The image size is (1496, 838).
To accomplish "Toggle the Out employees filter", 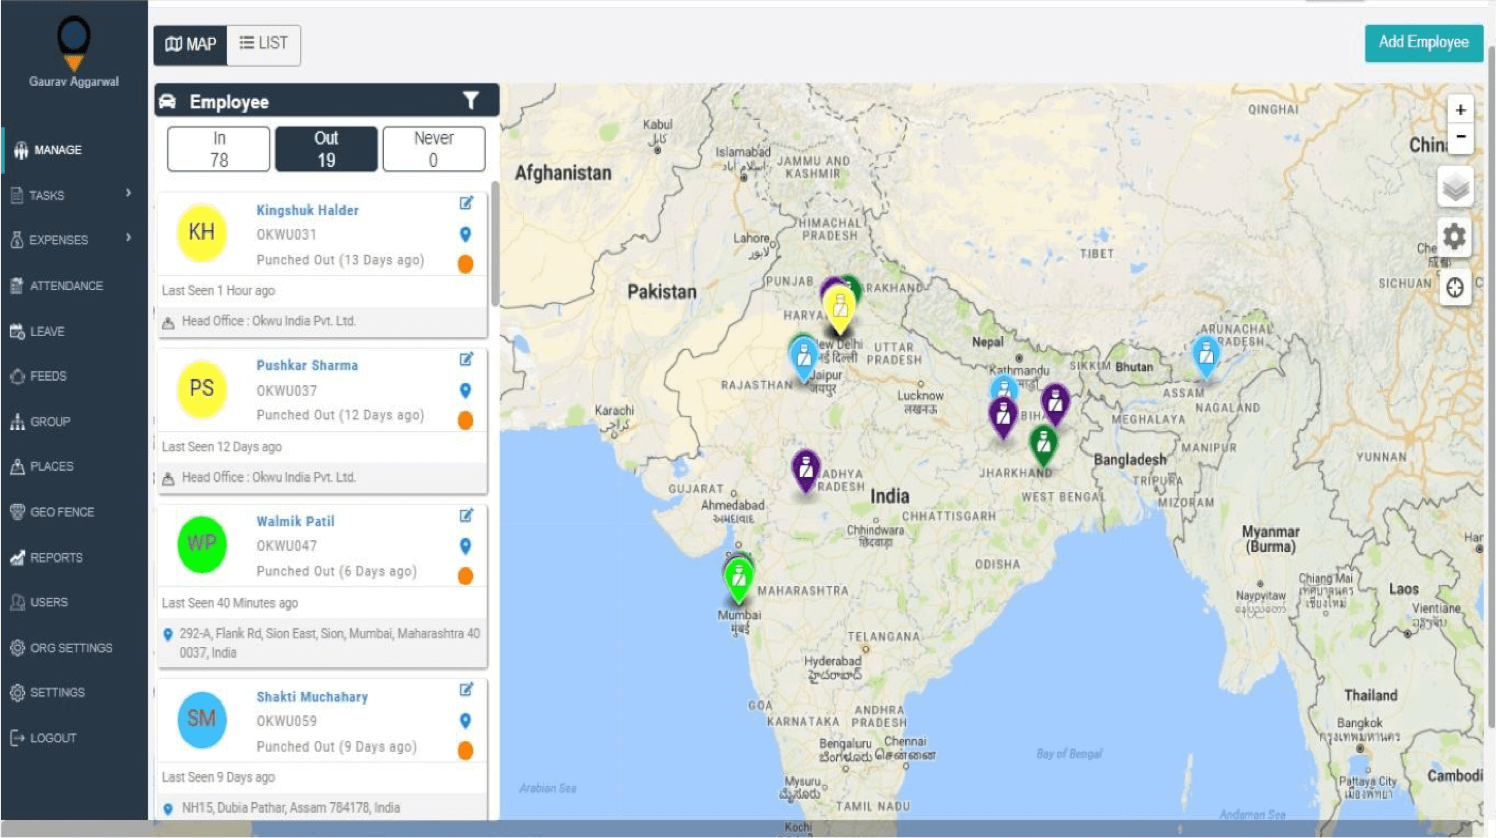I will [x=326, y=147].
